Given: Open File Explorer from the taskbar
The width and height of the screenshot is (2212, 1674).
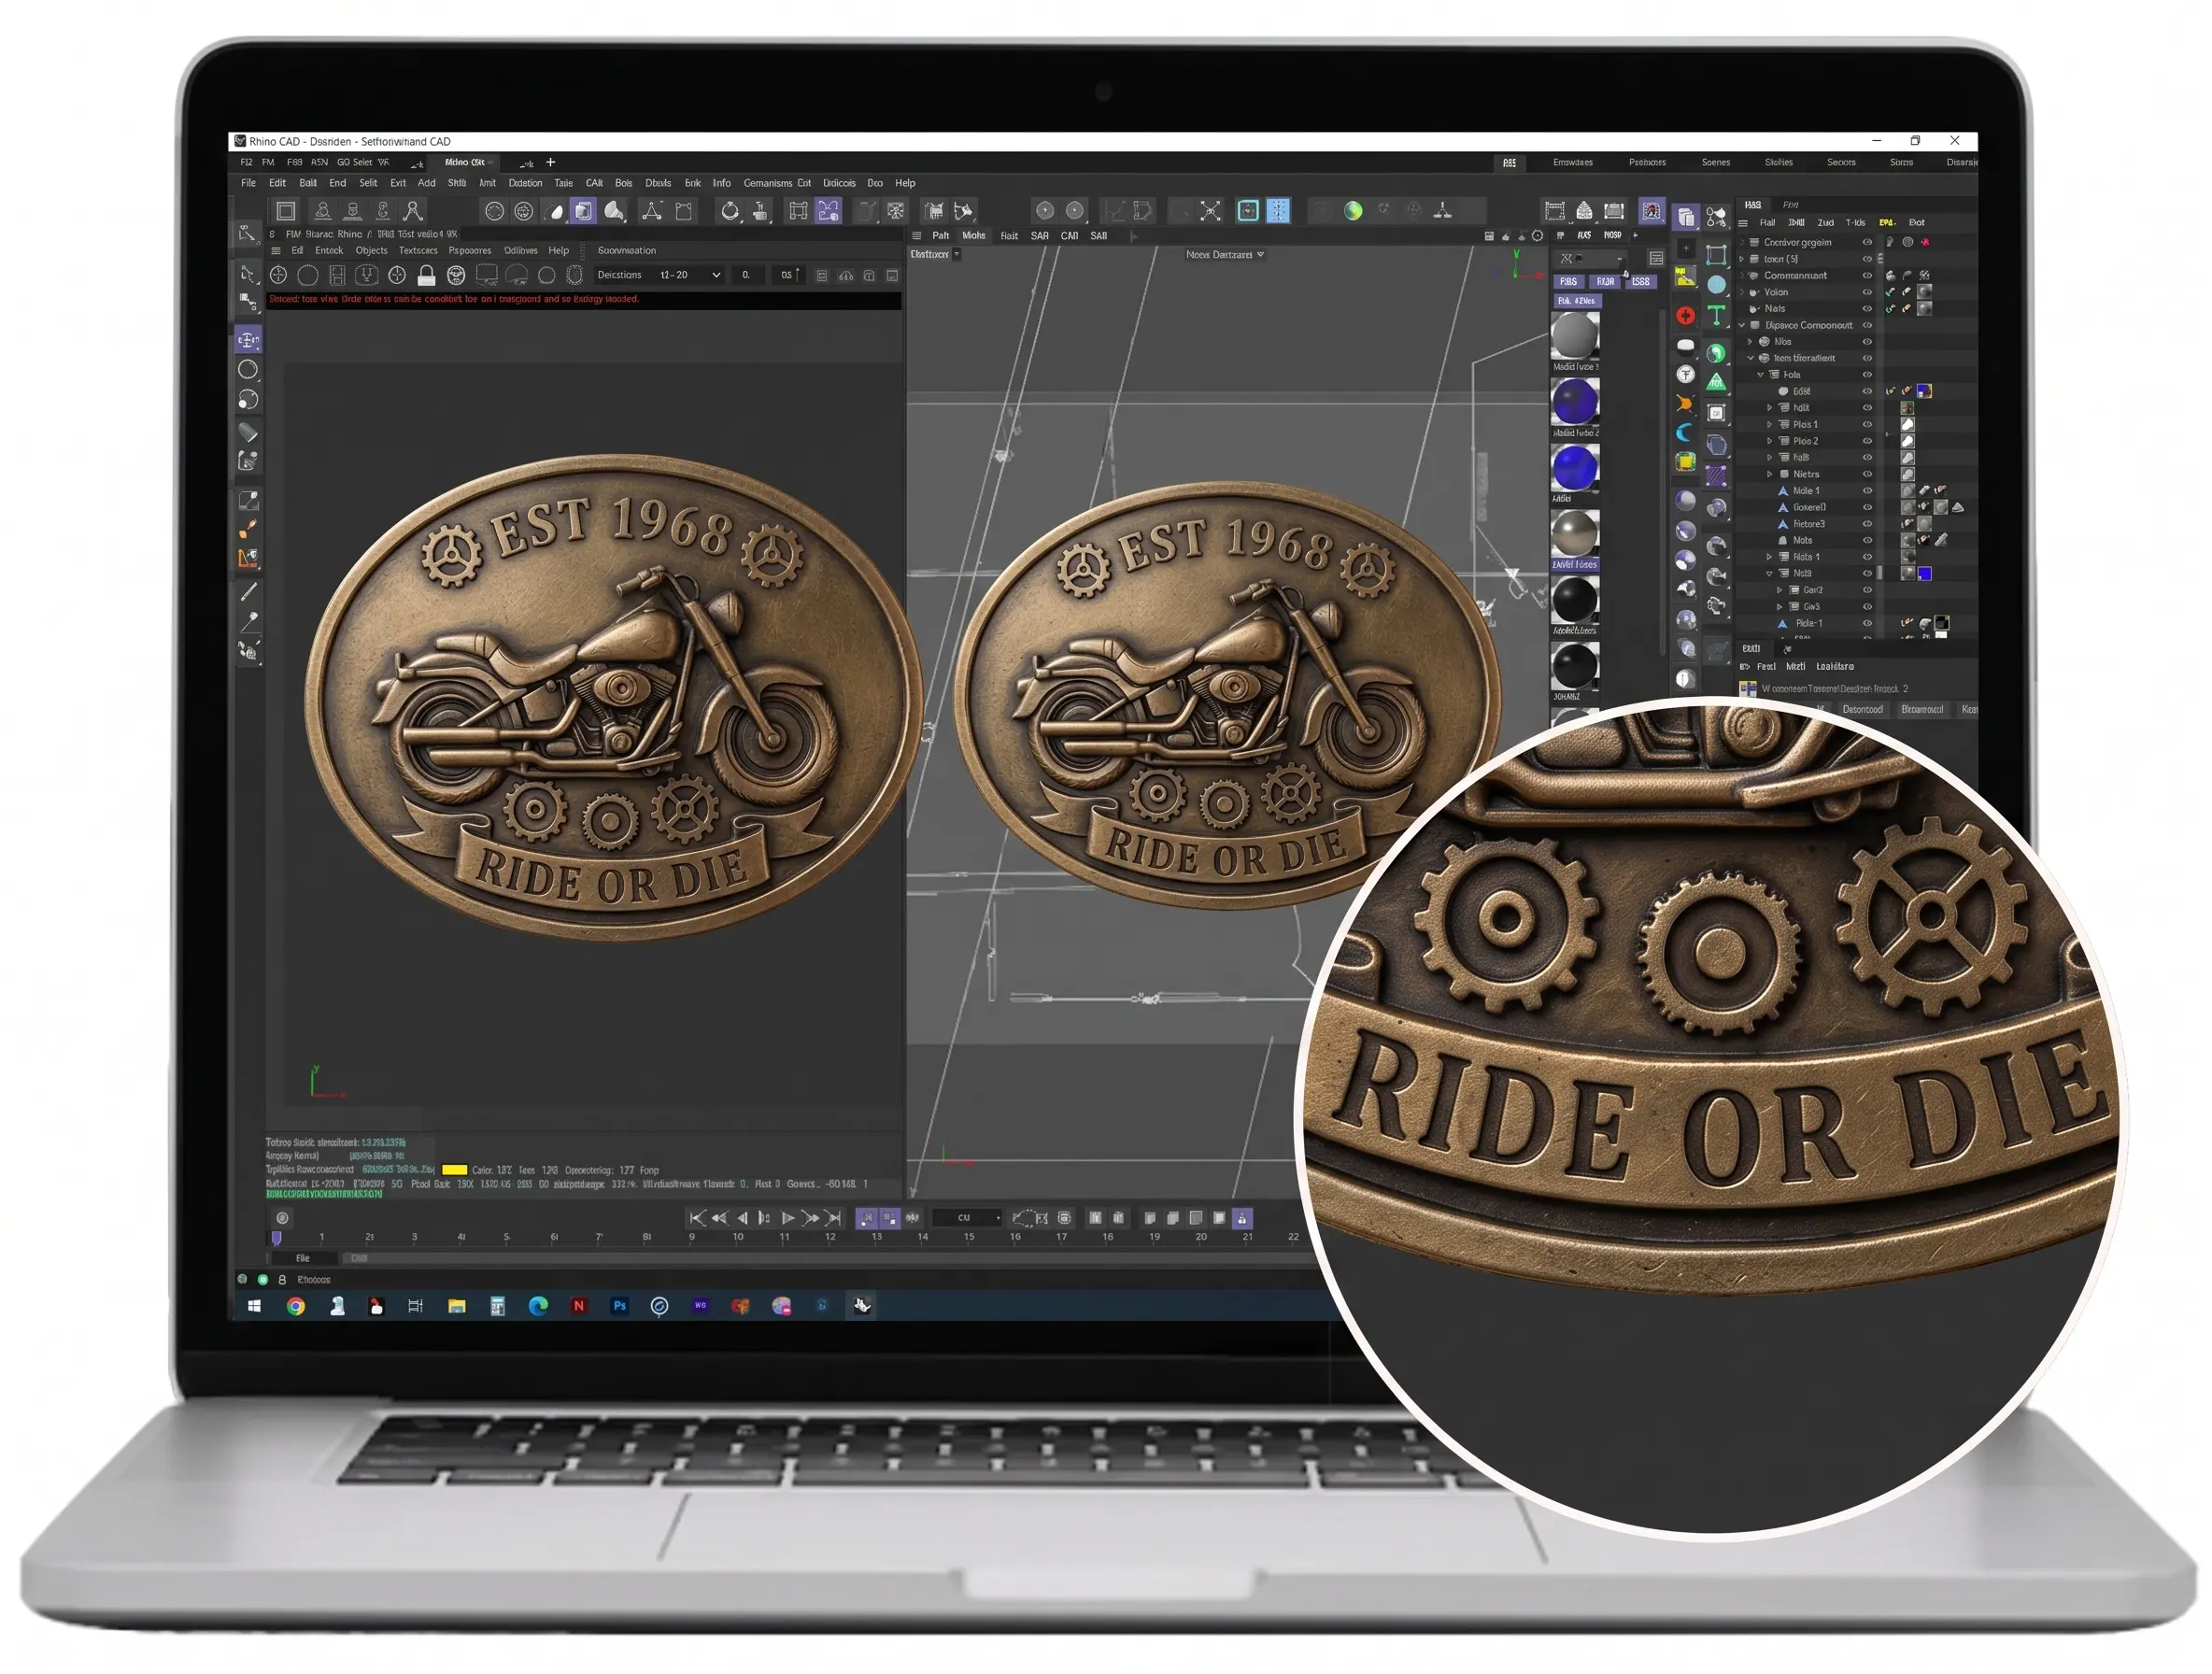Looking at the screenshot, I should pos(457,1306).
